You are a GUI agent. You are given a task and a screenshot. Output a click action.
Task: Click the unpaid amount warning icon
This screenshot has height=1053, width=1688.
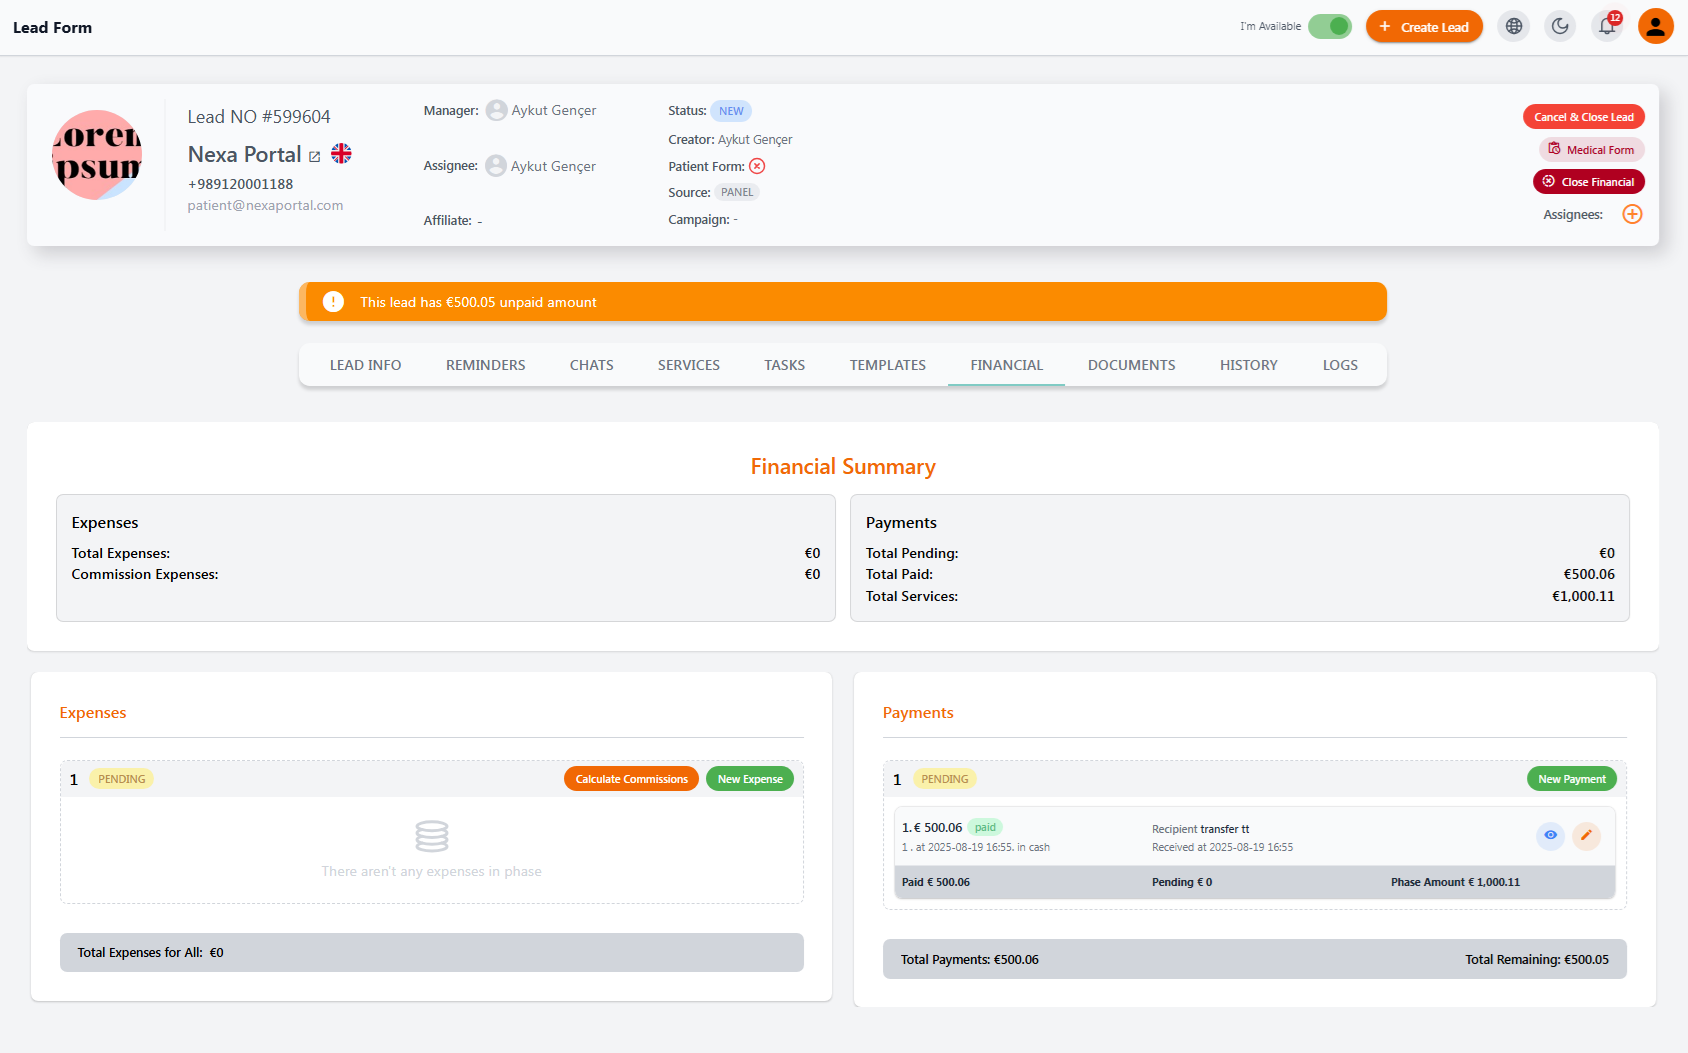click(x=334, y=302)
